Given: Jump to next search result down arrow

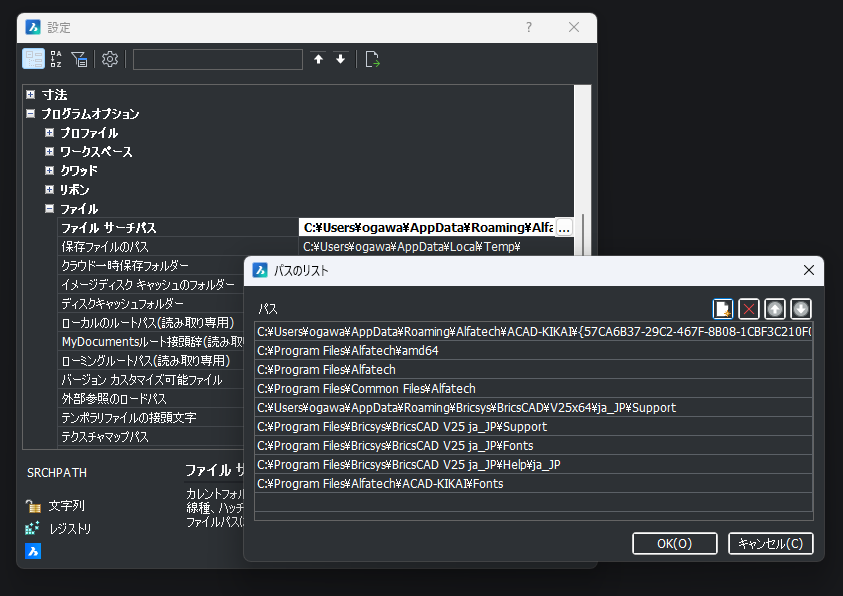Looking at the screenshot, I should coord(340,59).
